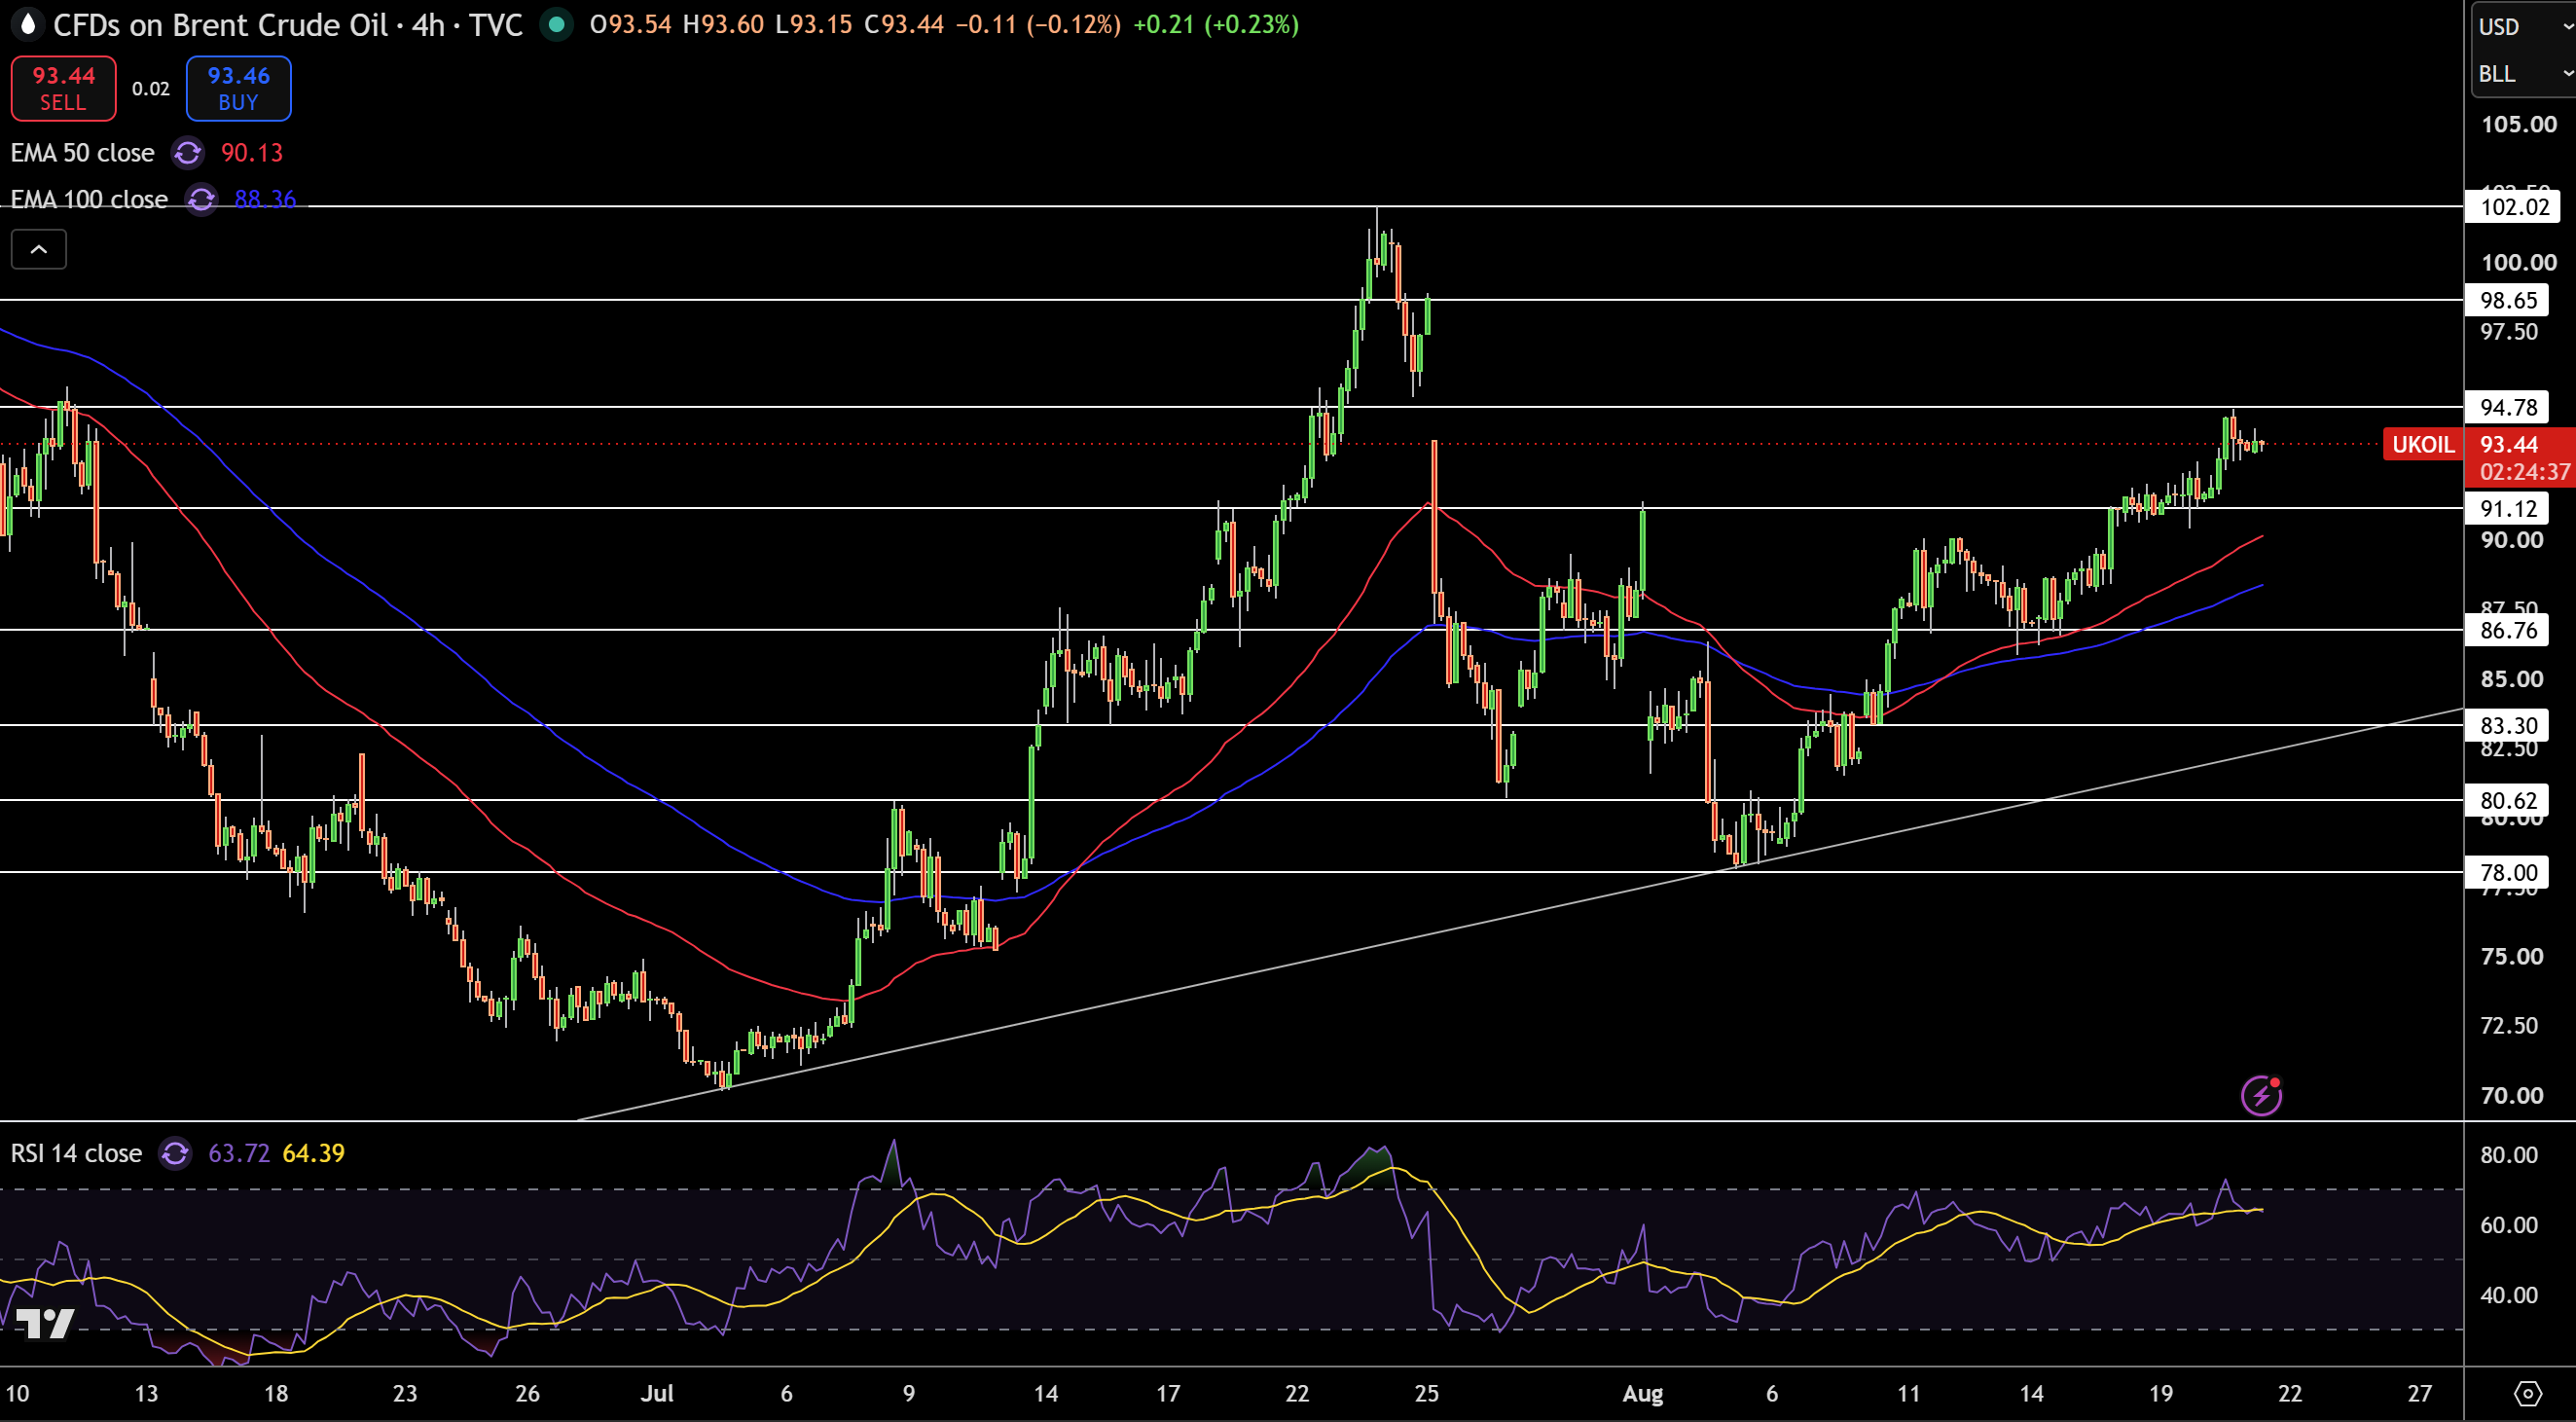Open chart settings gear at bottom right

[2527, 1393]
